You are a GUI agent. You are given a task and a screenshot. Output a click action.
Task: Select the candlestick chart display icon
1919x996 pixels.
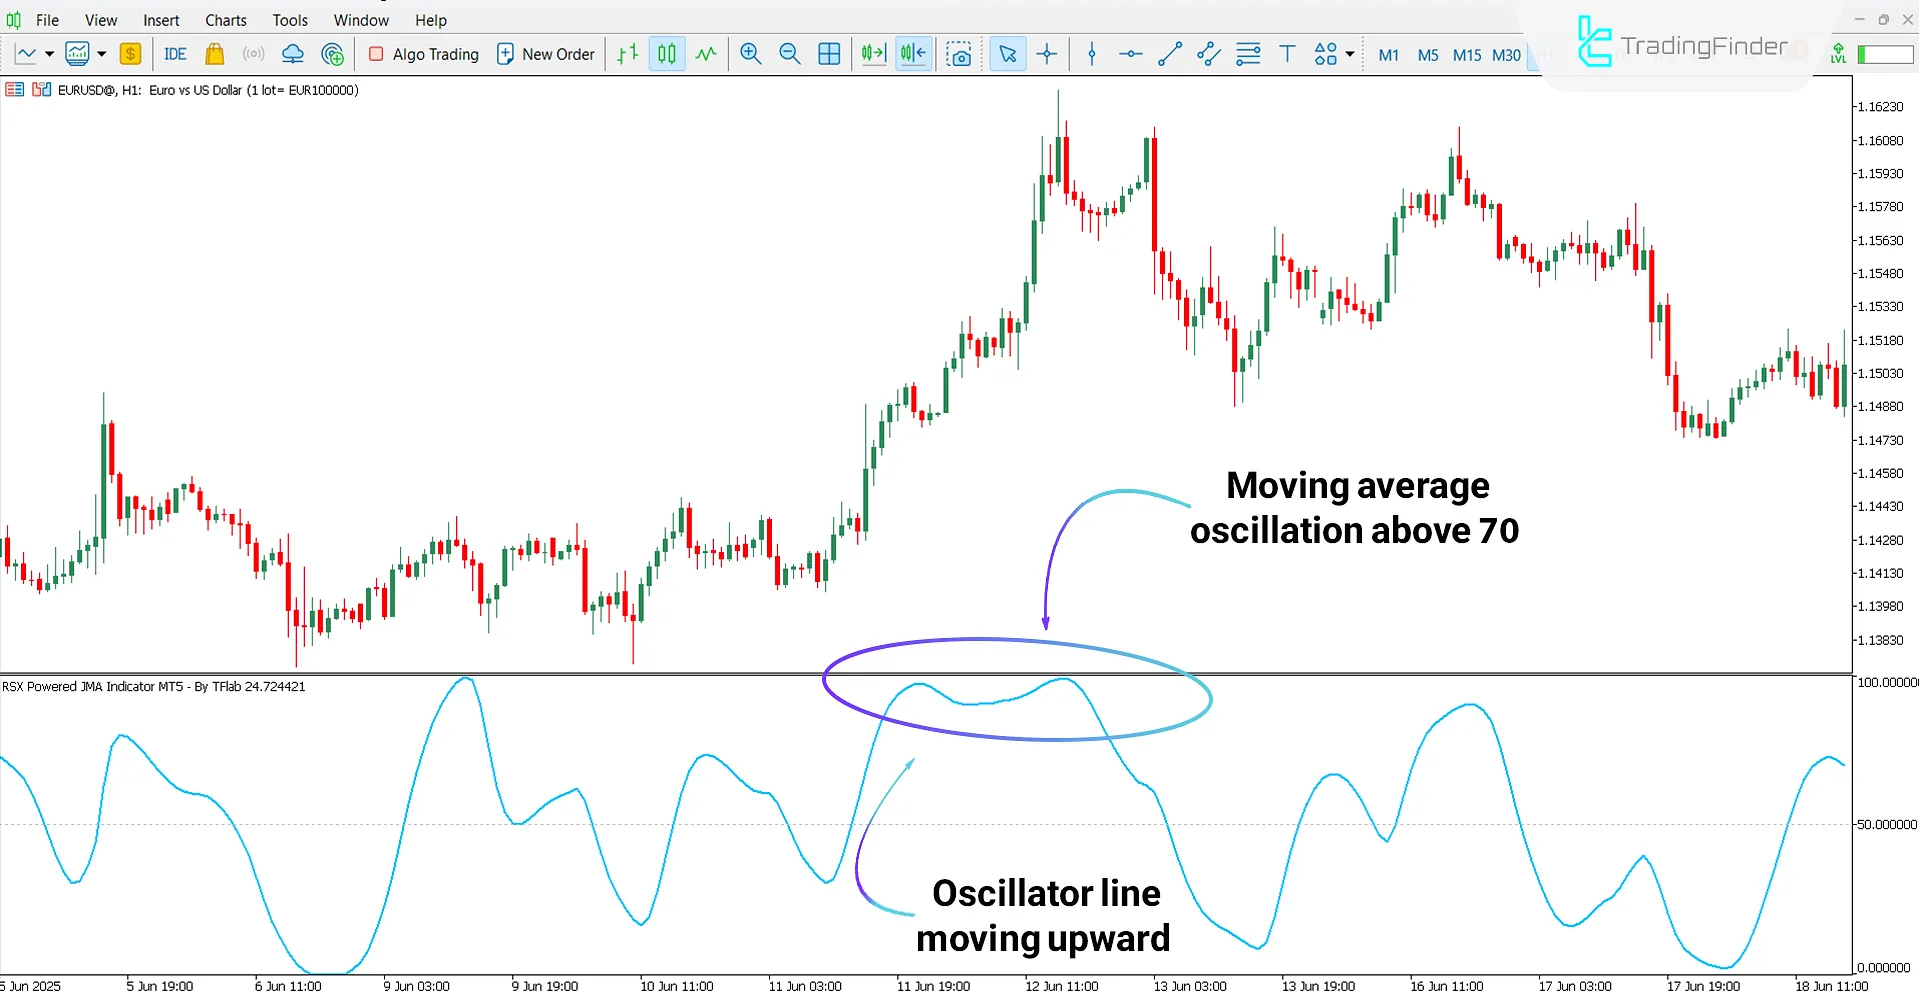(x=666, y=54)
